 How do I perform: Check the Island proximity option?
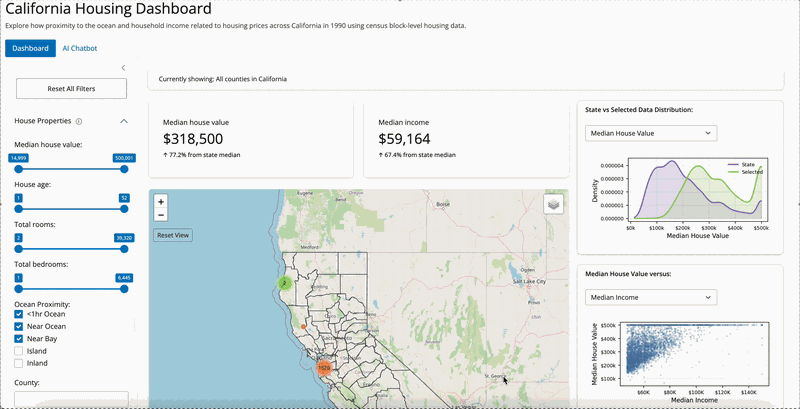pyautogui.click(x=19, y=351)
